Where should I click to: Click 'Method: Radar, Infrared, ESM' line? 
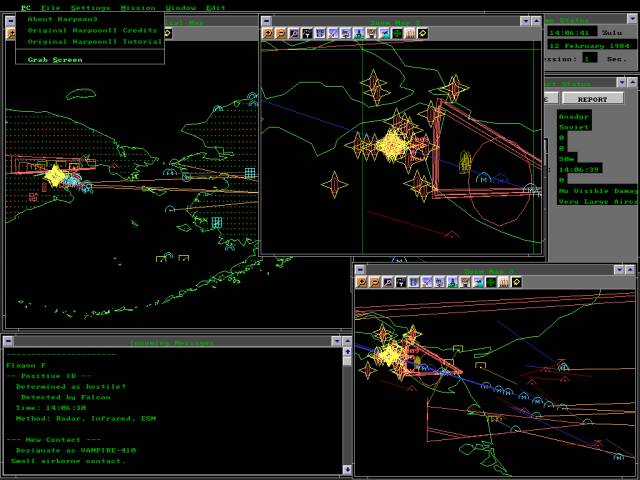tap(86, 418)
